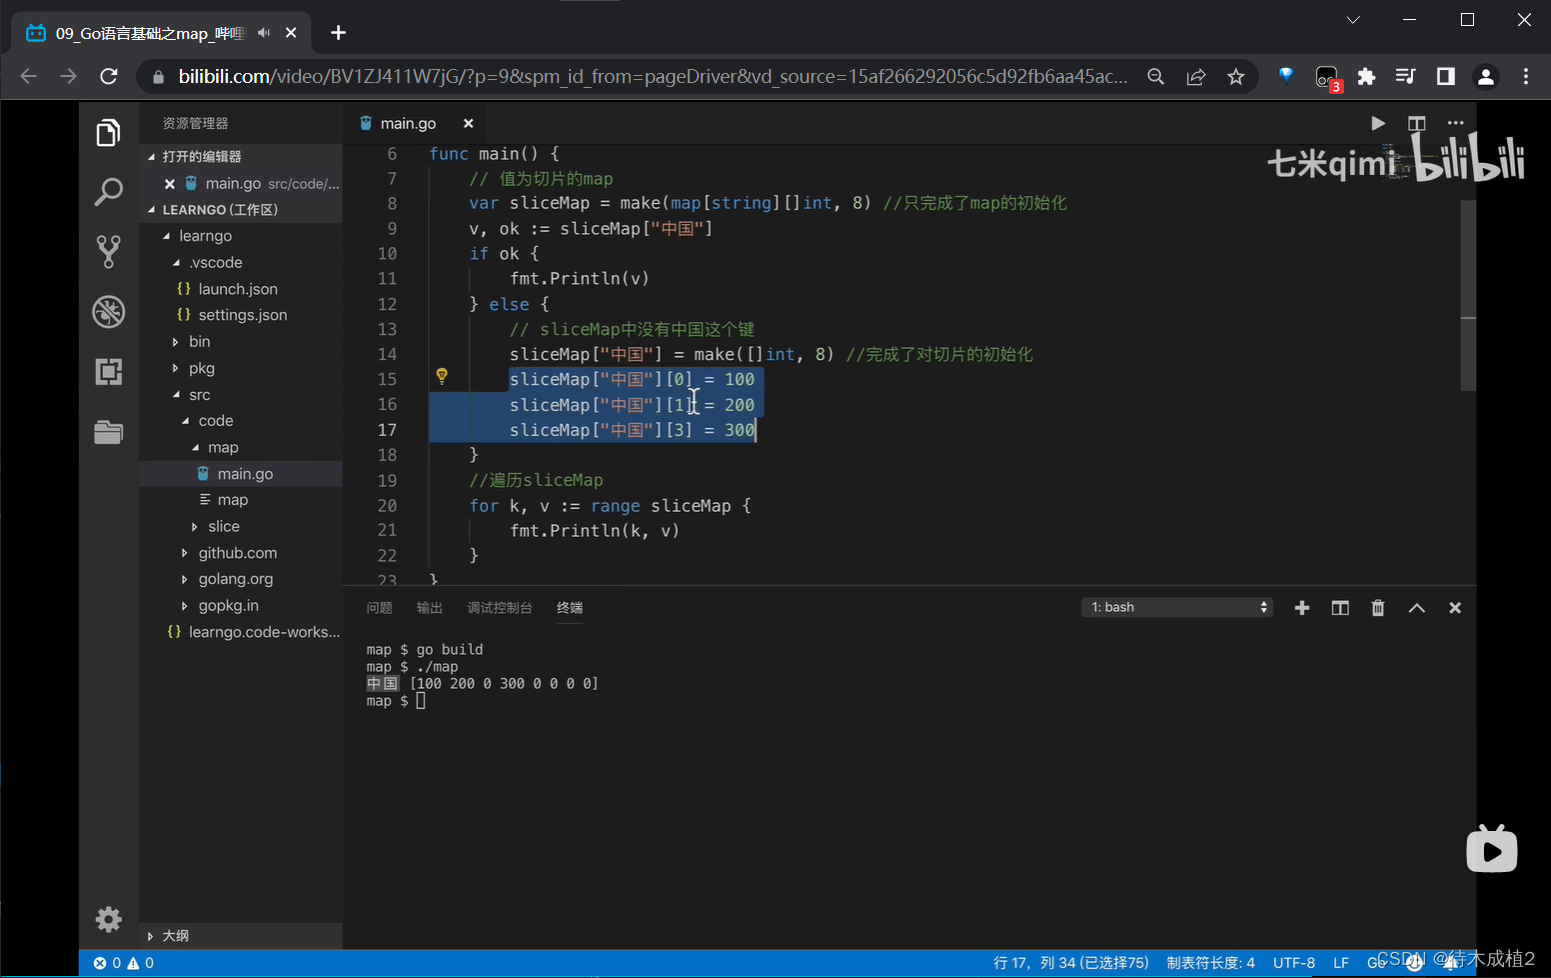Screen dimensions: 1551x978
Task: Open the media control icon in browser toolbar
Action: pos(1406,76)
